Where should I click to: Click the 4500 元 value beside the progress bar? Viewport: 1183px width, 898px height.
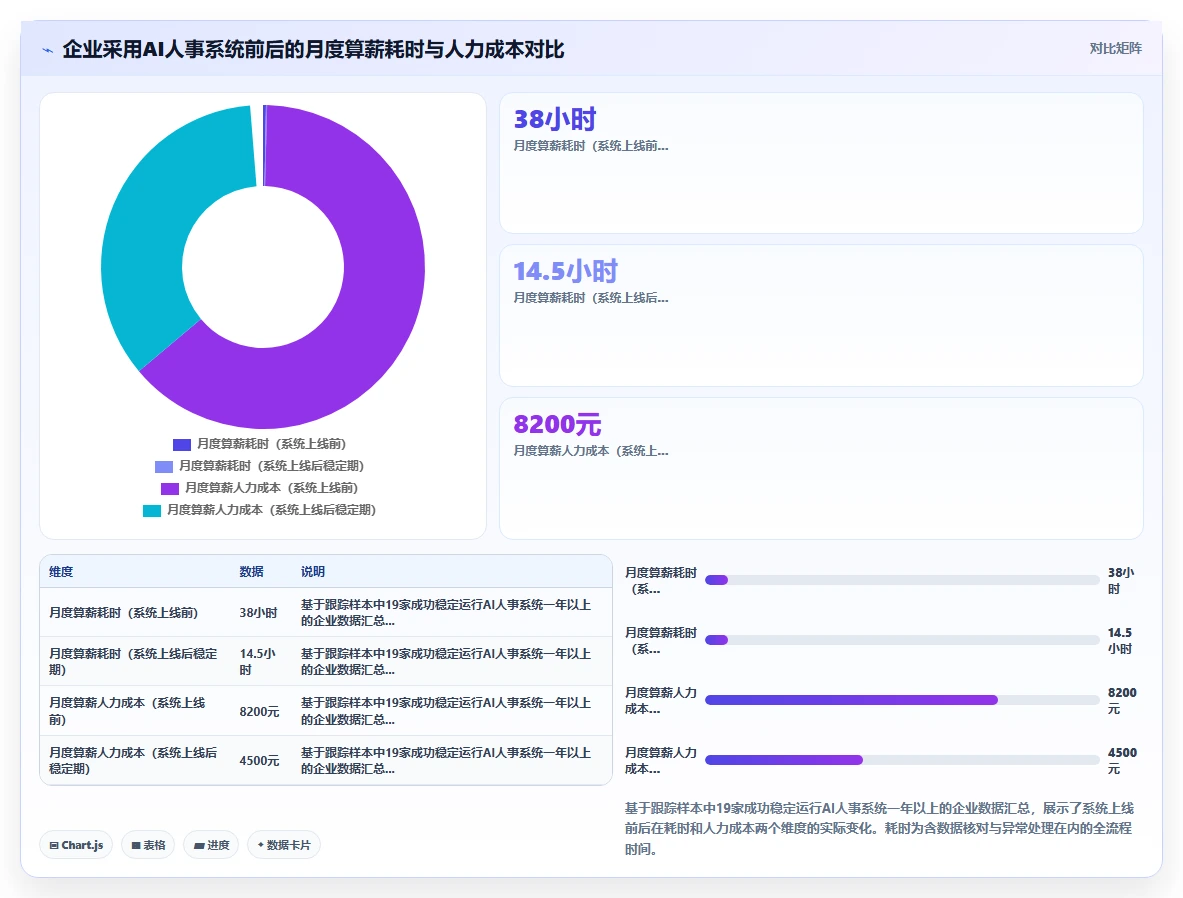point(1122,760)
